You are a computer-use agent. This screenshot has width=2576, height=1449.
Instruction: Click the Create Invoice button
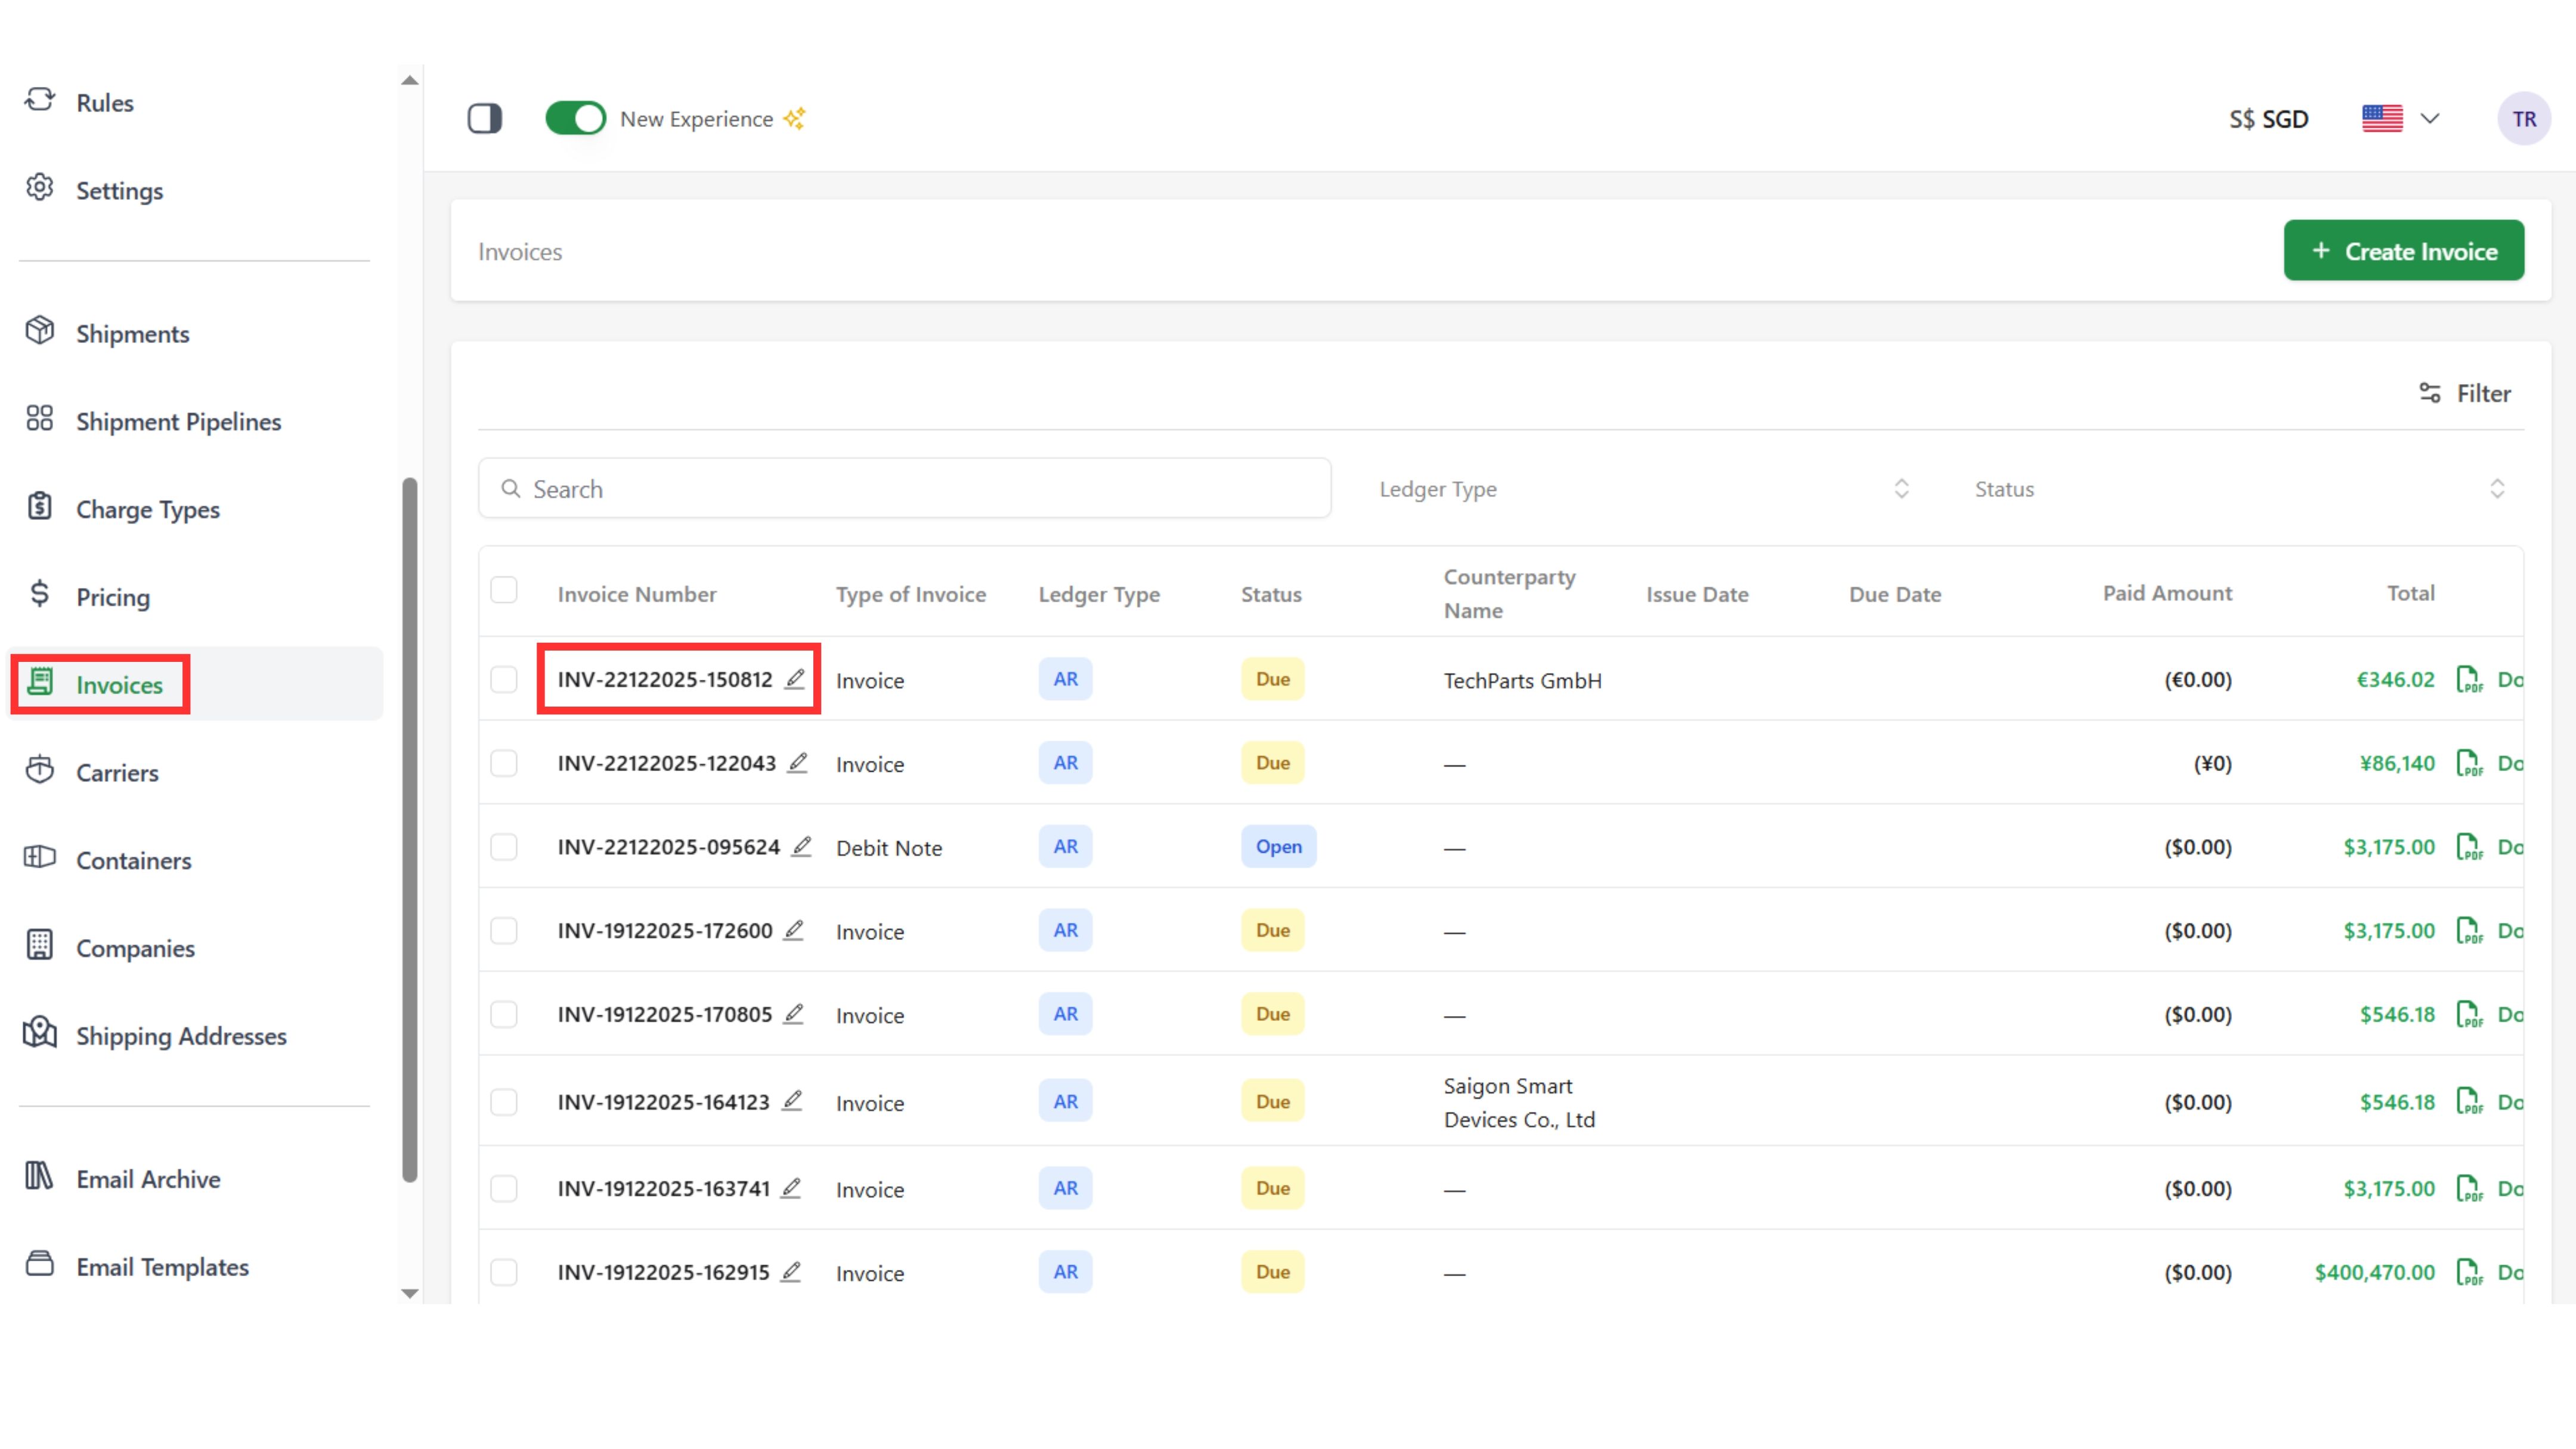tap(2403, 251)
